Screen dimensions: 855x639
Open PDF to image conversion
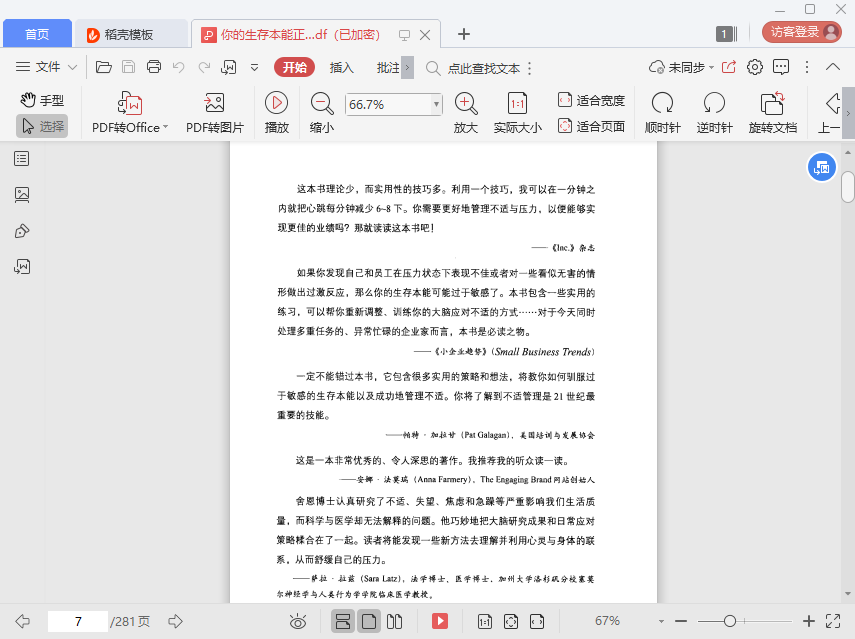pyautogui.click(x=214, y=113)
